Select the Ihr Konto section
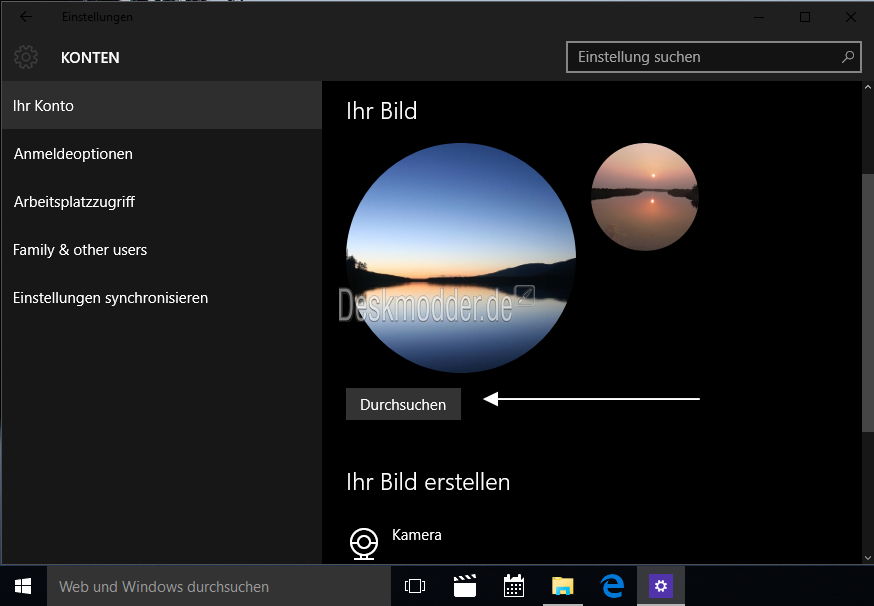874x606 pixels. [x=44, y=106]
